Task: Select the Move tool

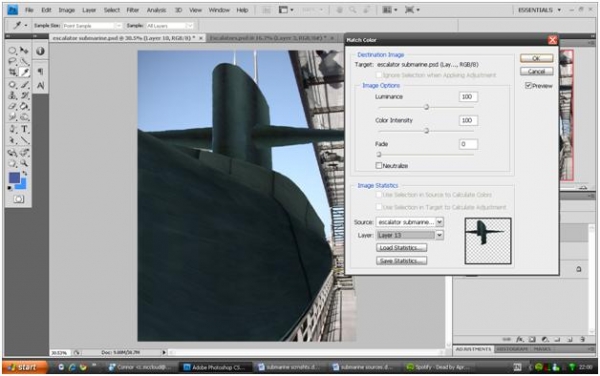Action: pyautogui.click(x=24, y=50)
